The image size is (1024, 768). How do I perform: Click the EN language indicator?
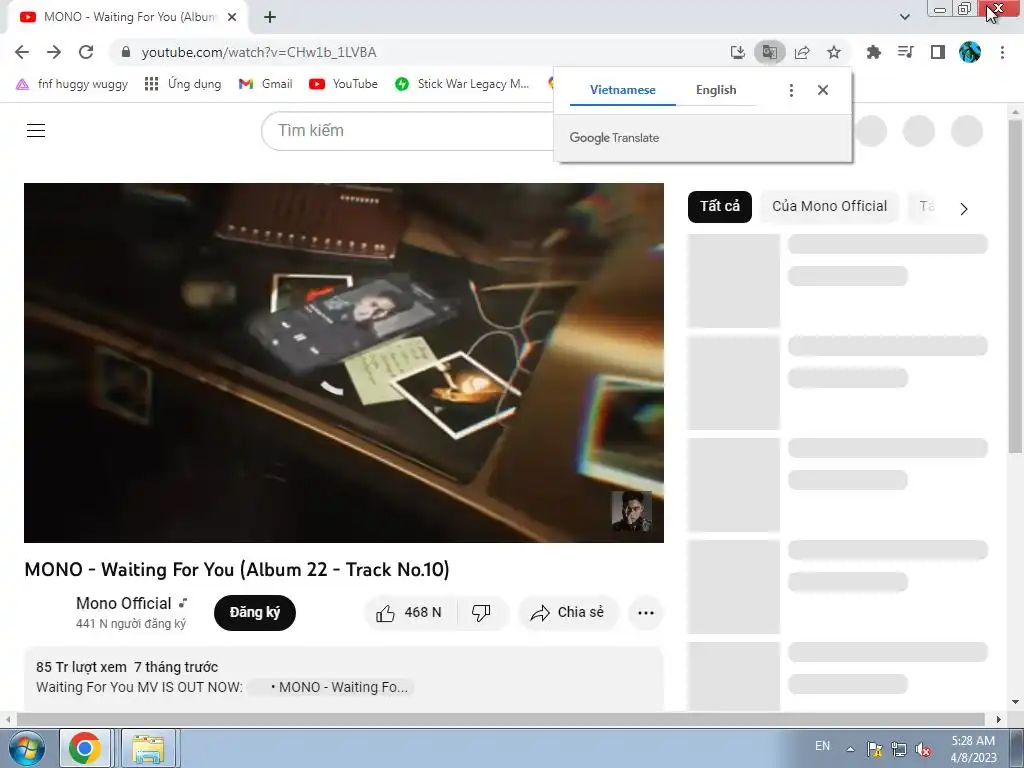822,746
